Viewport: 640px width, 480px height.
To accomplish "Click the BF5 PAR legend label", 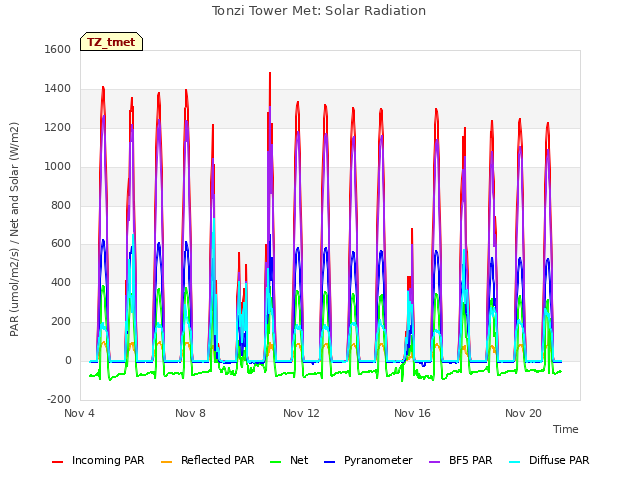I will [471, 460].
